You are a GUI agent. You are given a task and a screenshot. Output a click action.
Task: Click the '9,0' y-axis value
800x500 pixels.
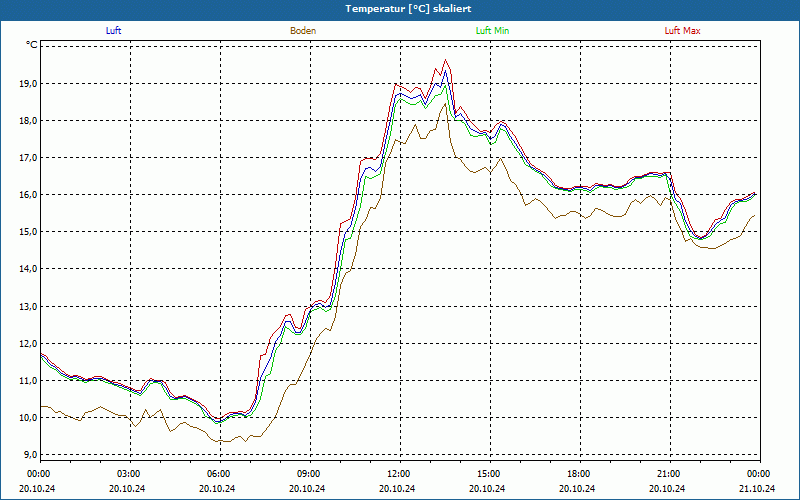click(31, 455)
